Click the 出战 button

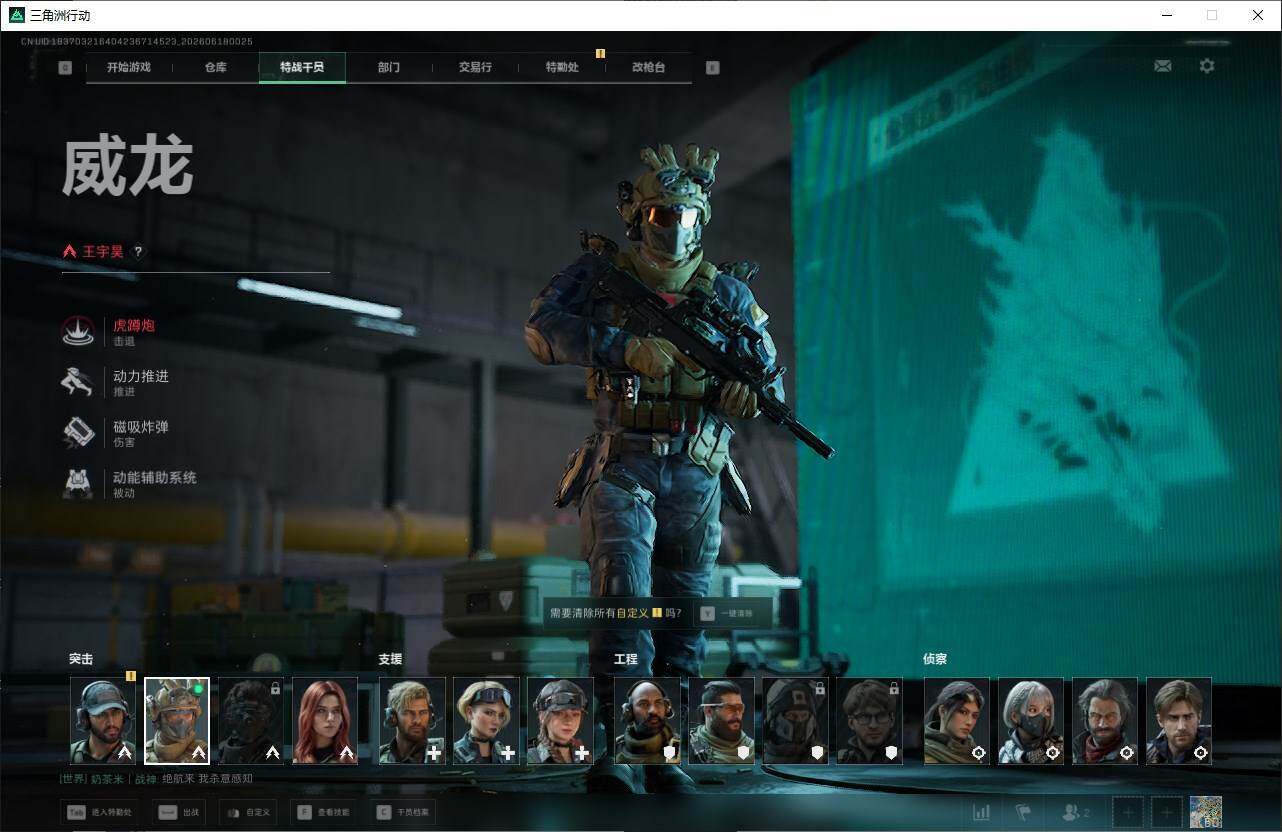pos(179,813)
